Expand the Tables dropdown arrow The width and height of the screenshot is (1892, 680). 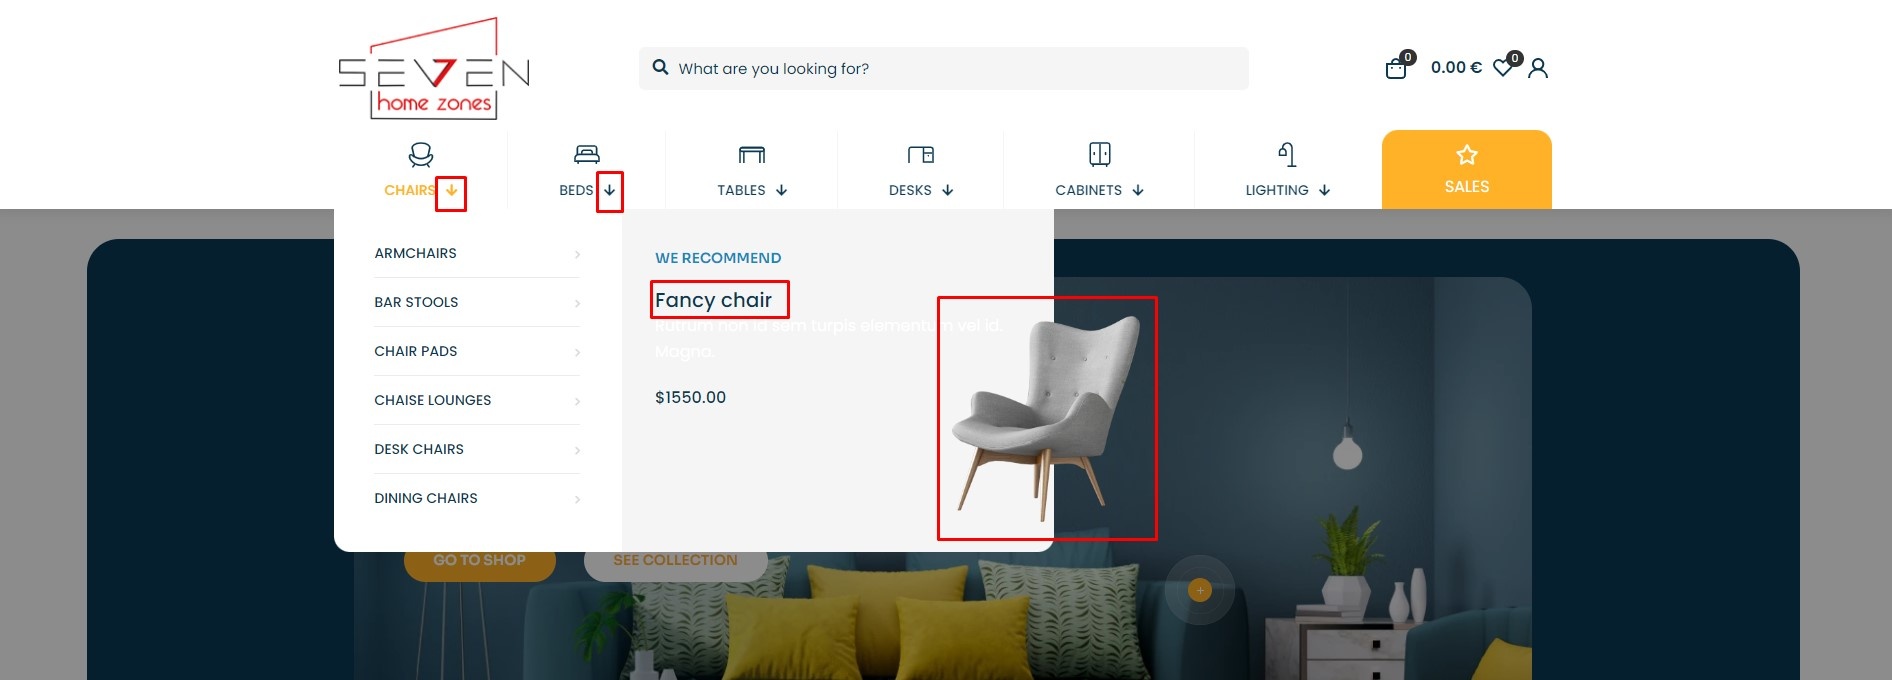[x=782, y=191]
